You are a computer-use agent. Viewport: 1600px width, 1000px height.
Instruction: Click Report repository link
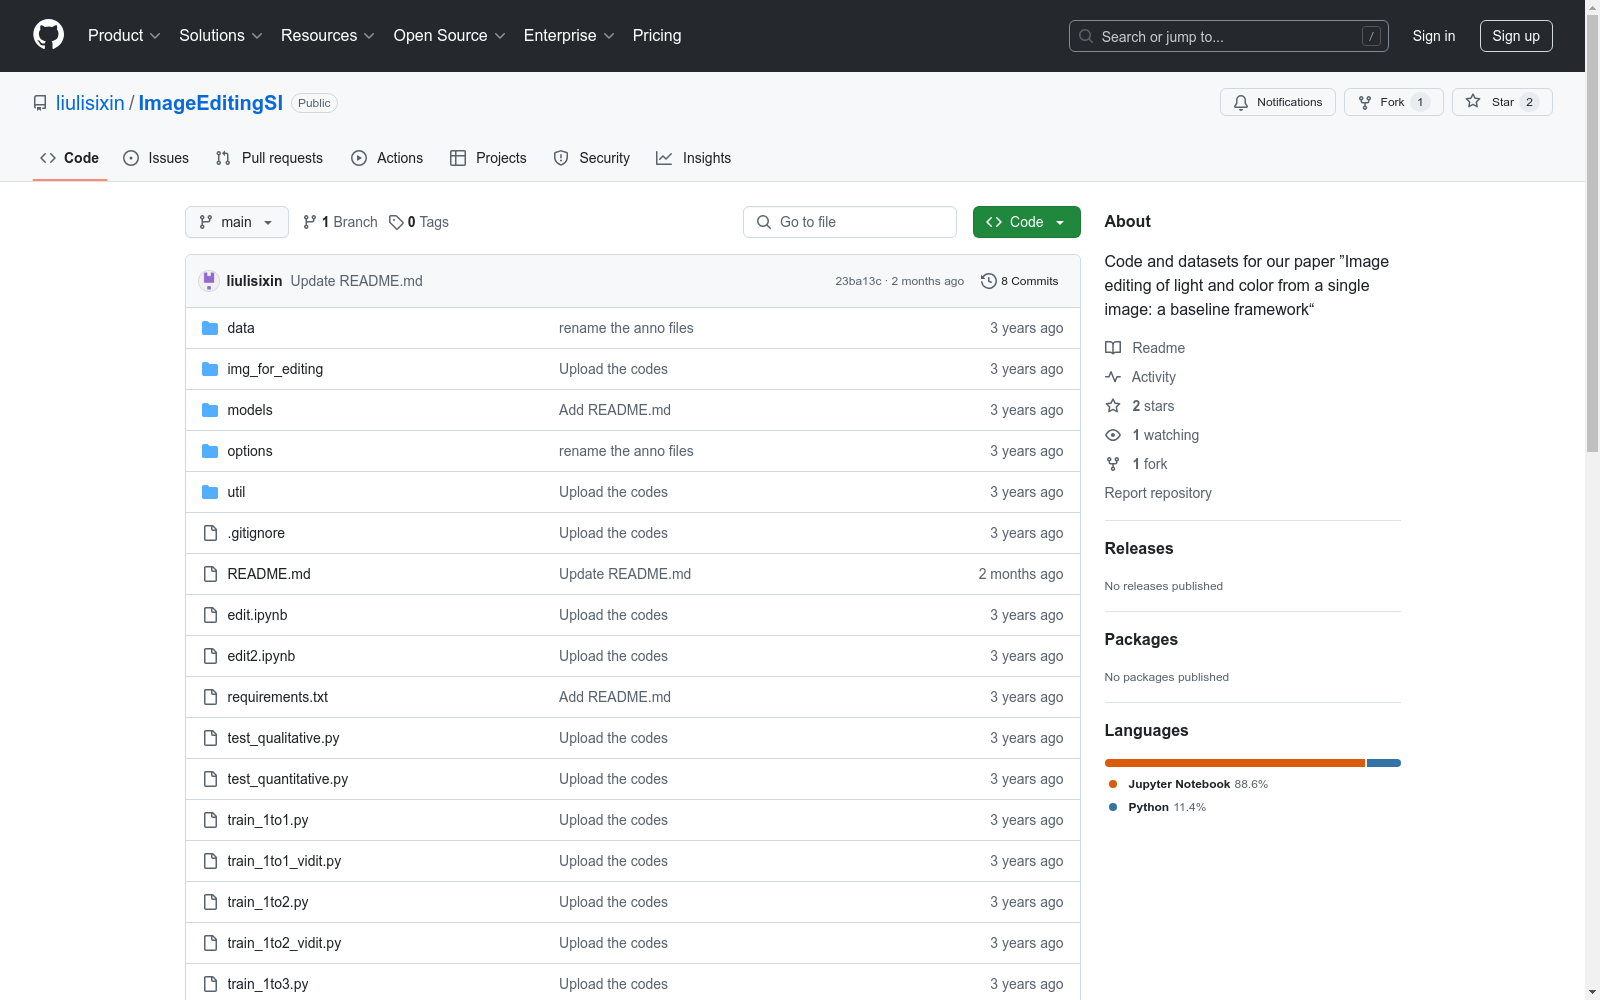pyautogui.click(x=1158, y=493)
